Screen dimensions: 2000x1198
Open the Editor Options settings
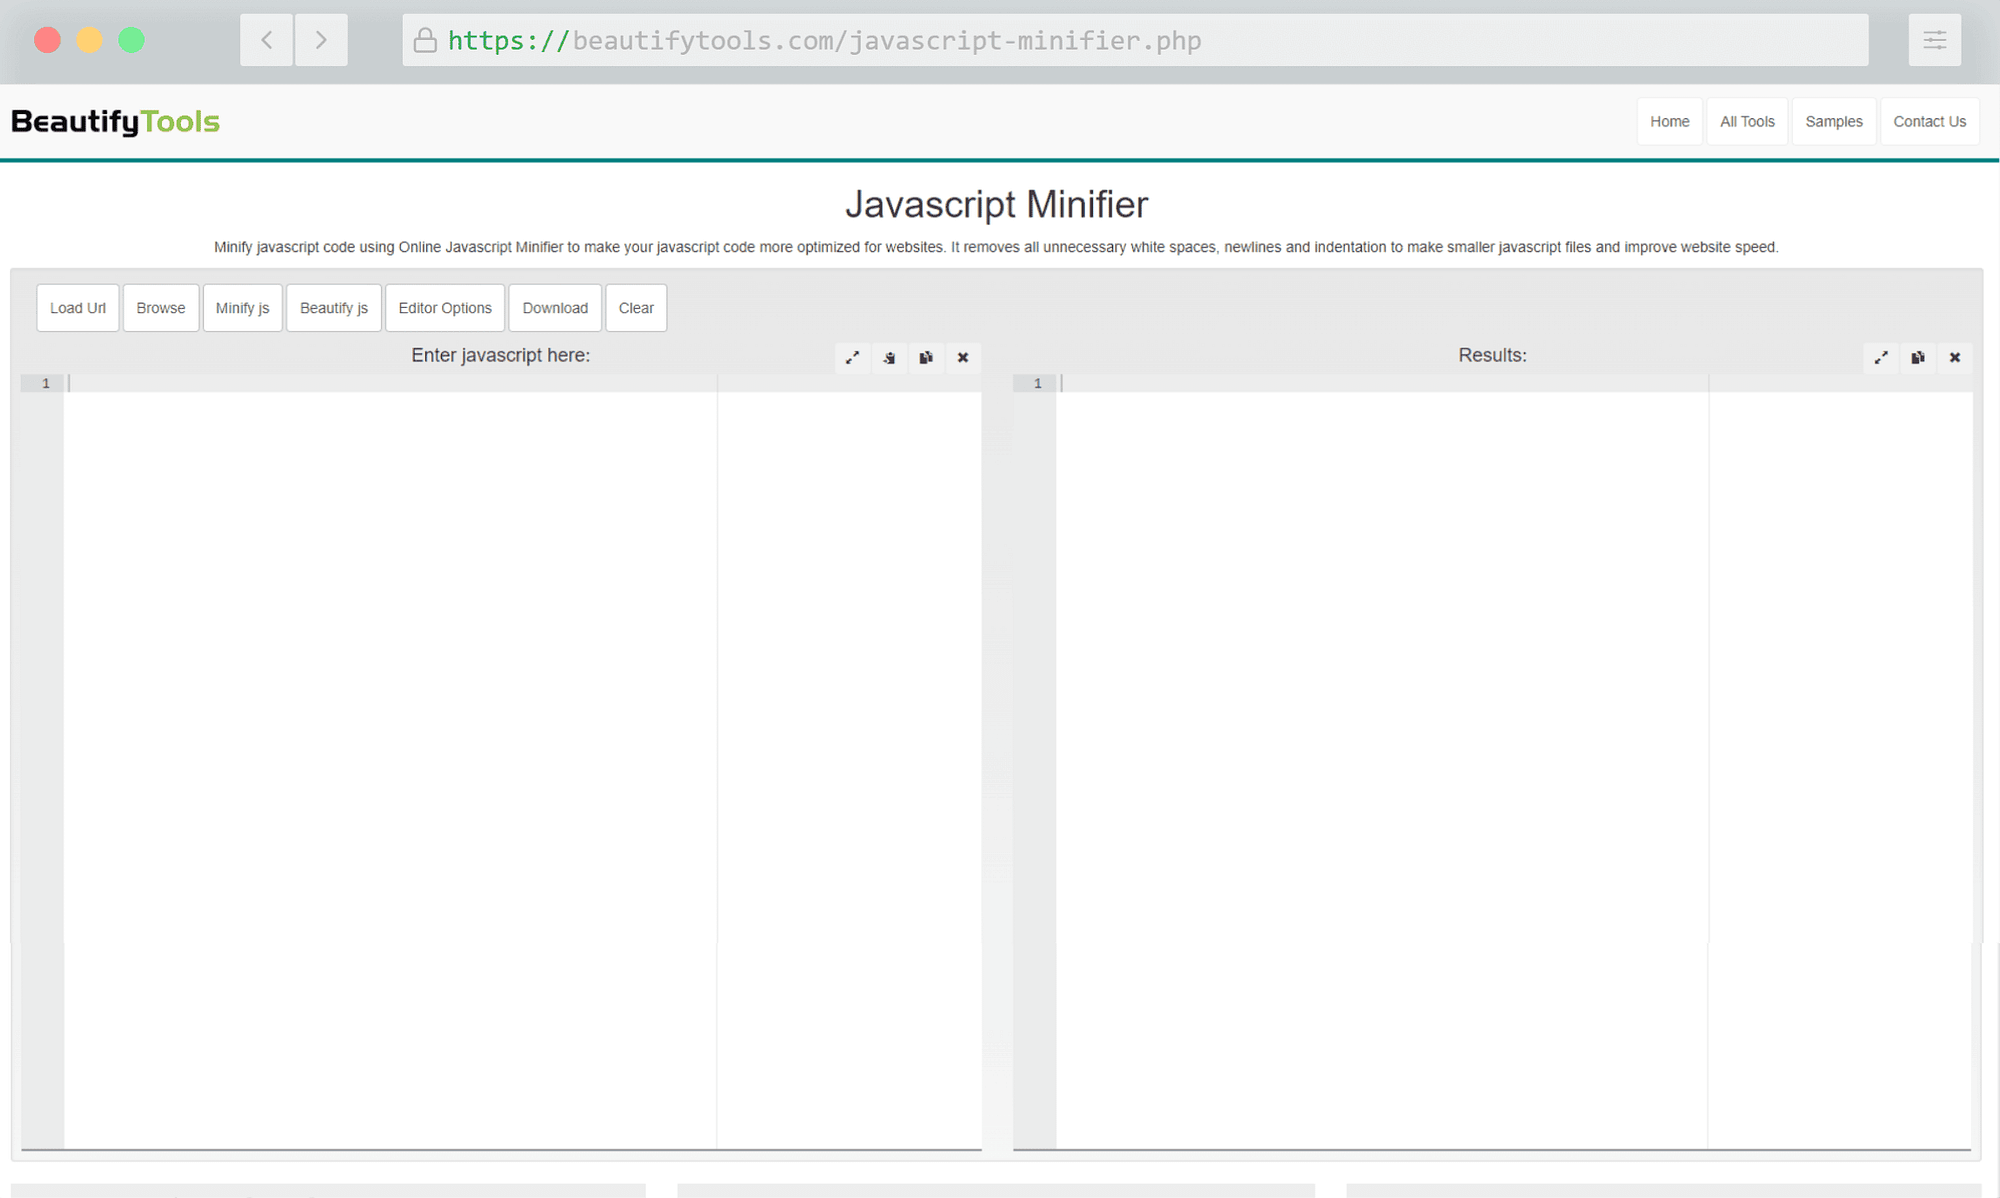445,307
